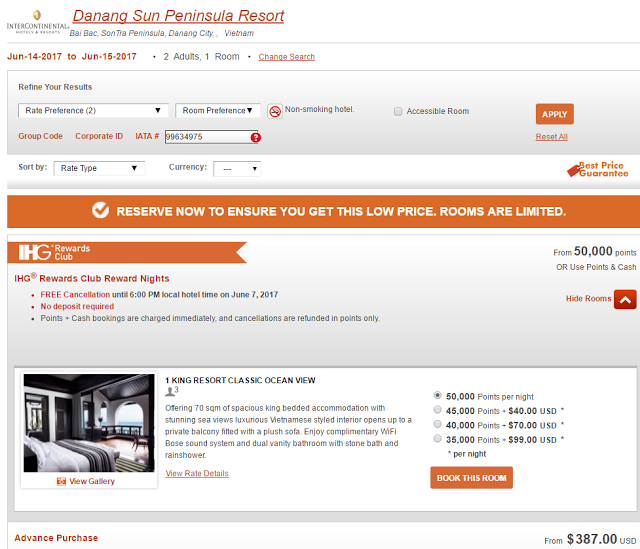Open the Danang Sun Peninsula Resort title link

(178, 16)
